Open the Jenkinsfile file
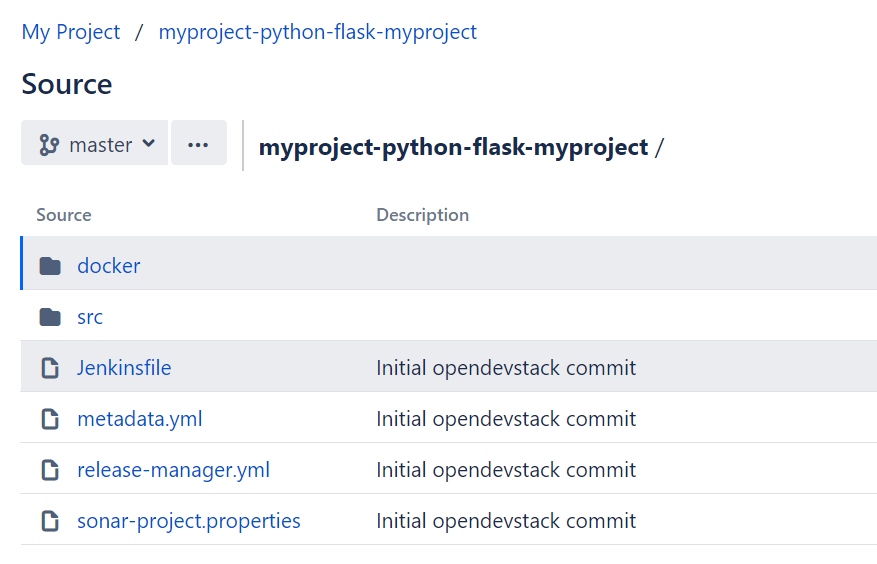Image resolution: width=877 pixels, height=564 pixels. pos(124,368)
